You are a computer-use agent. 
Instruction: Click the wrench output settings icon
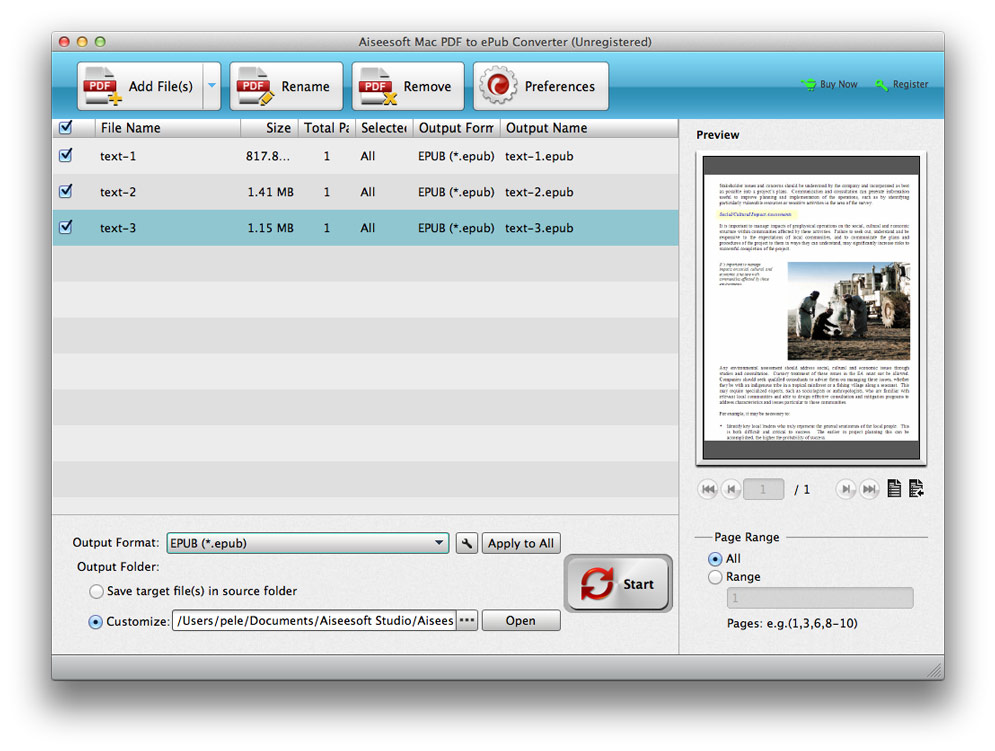tap(466, 543)
